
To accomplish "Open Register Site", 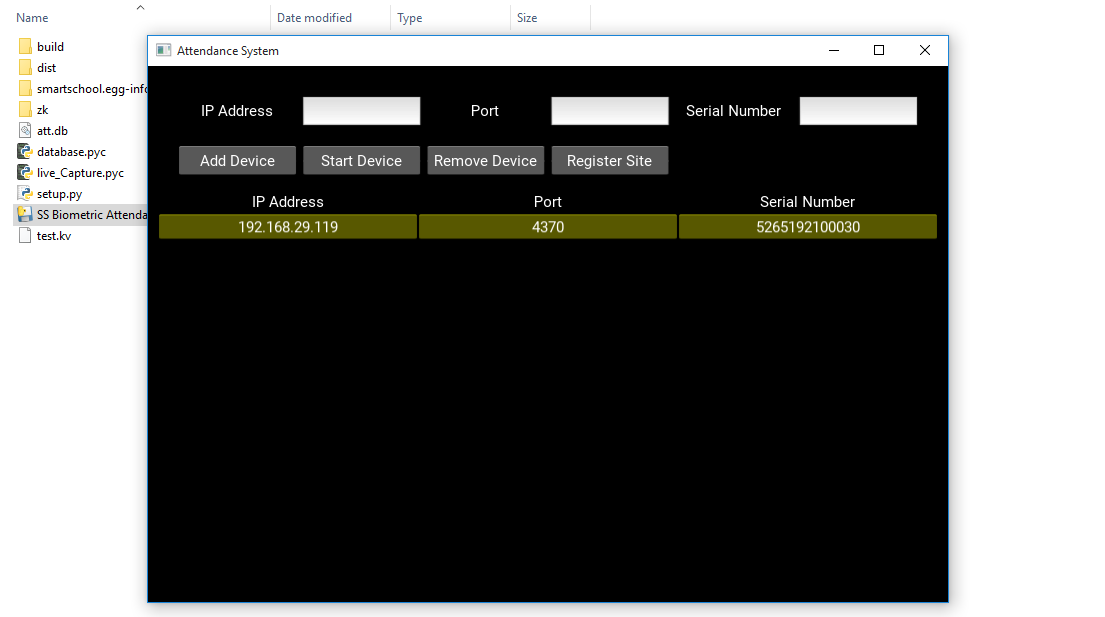I will tap(609, 161).
